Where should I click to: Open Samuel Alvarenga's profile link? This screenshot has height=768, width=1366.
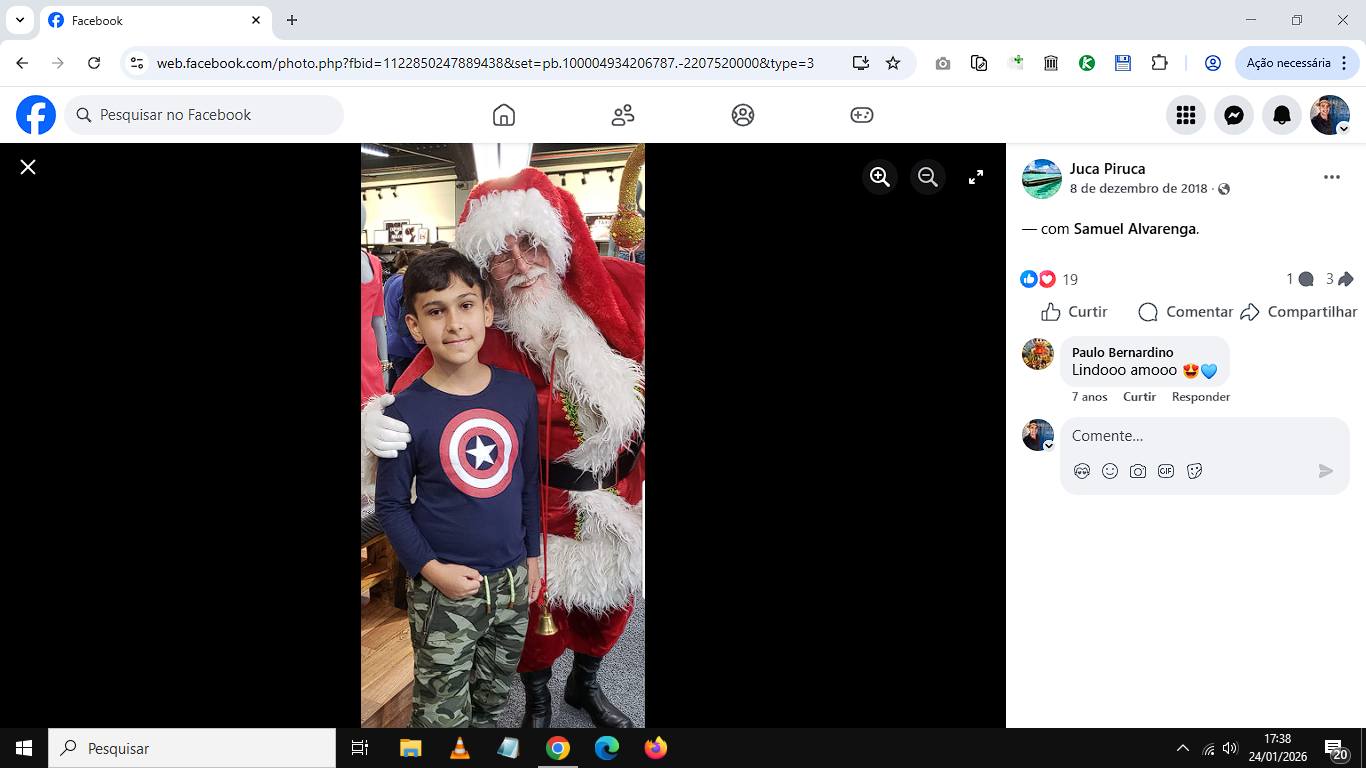tap(1134, 229)
